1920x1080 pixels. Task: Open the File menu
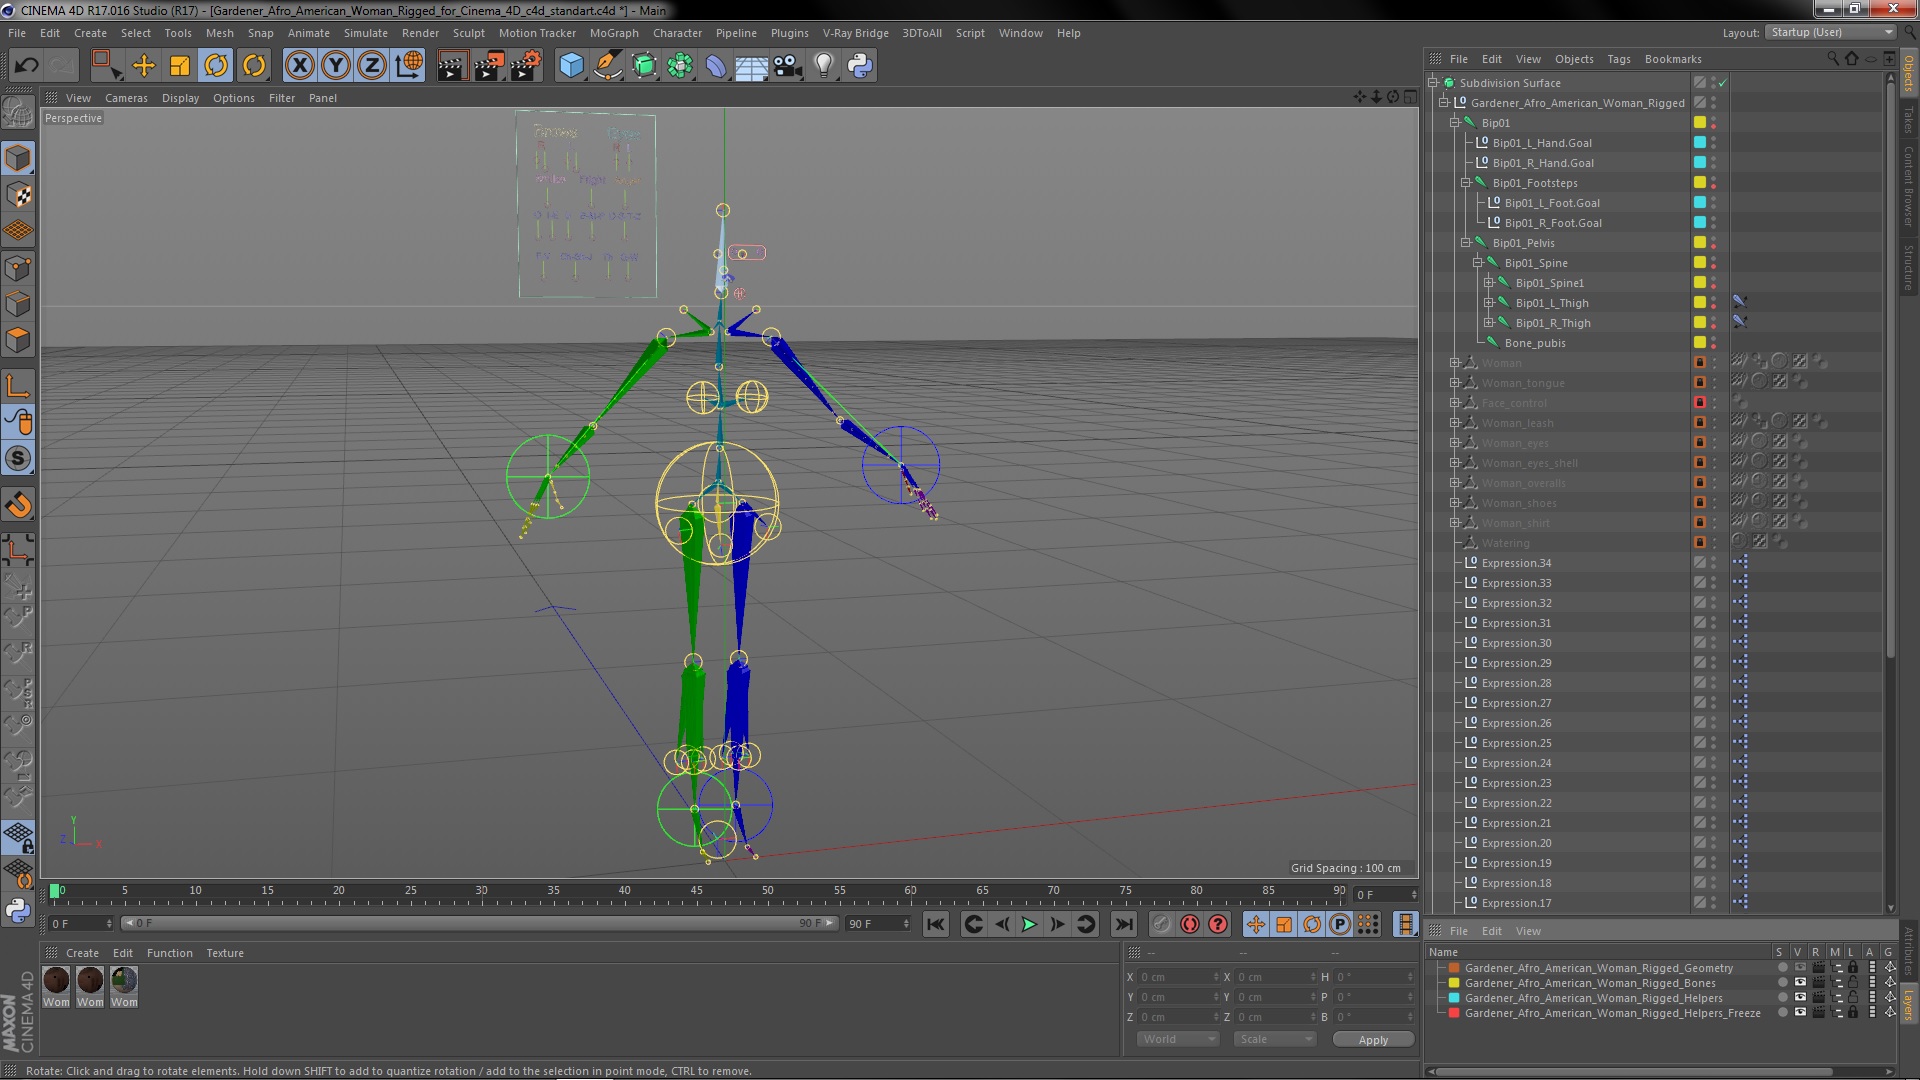[17, 33]
